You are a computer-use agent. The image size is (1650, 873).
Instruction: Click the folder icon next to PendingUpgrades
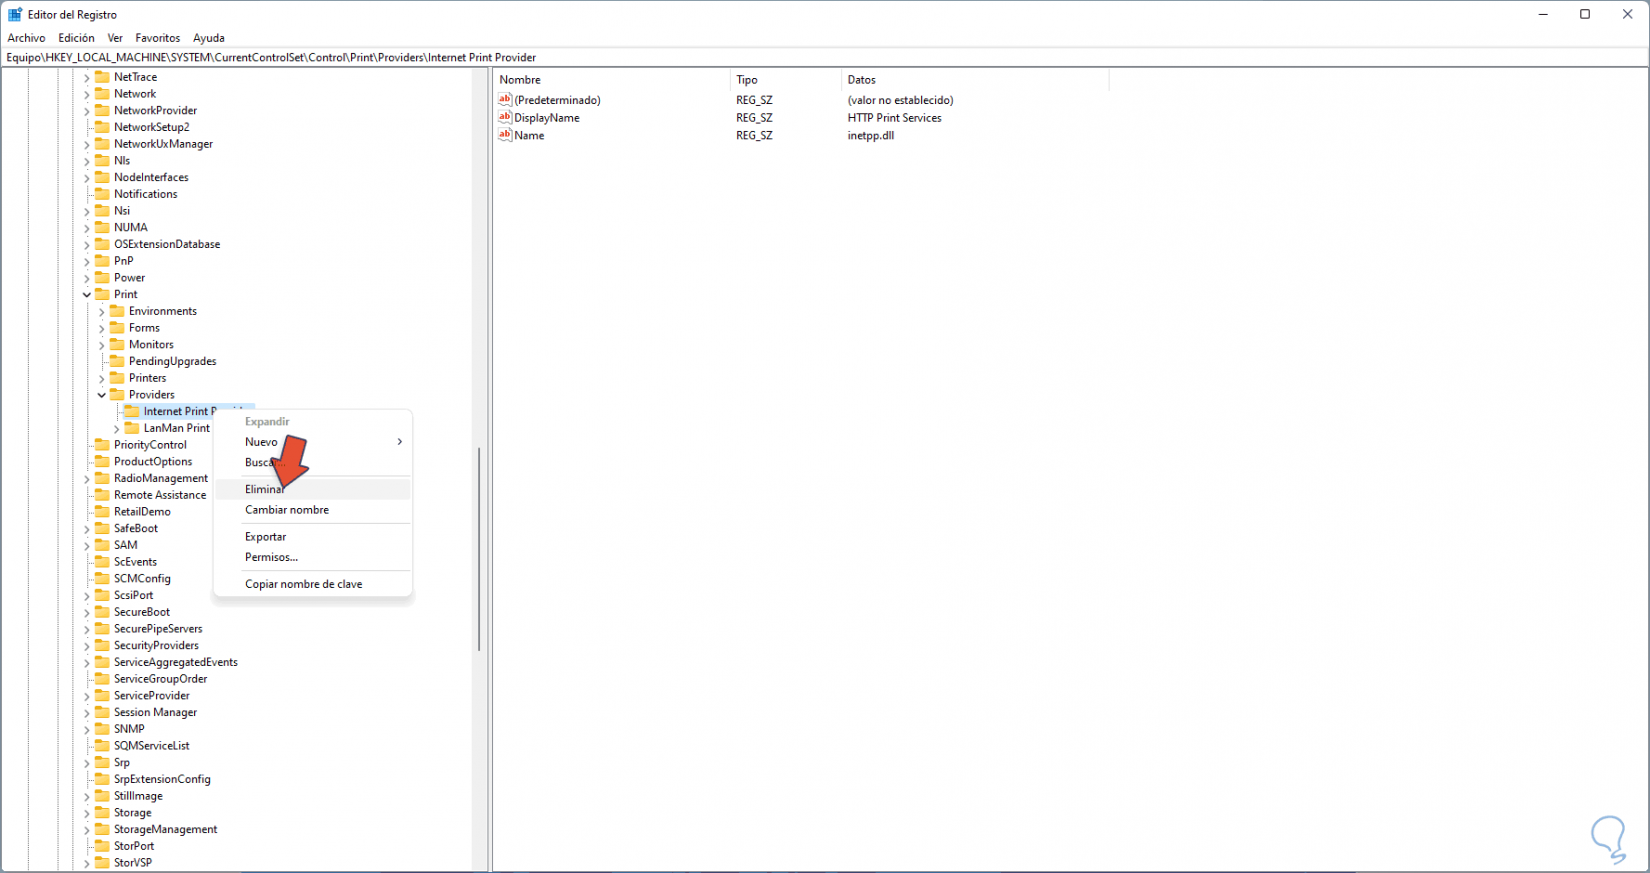coord(117,361)
